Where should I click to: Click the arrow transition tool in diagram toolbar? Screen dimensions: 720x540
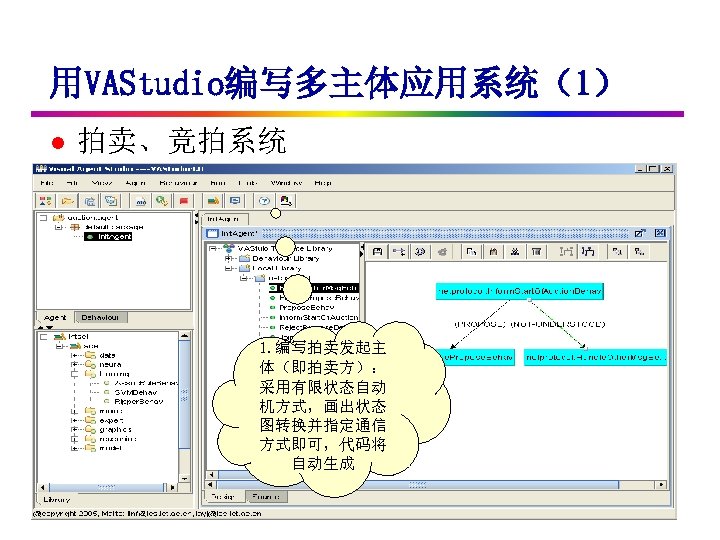(x=399, y=252)
